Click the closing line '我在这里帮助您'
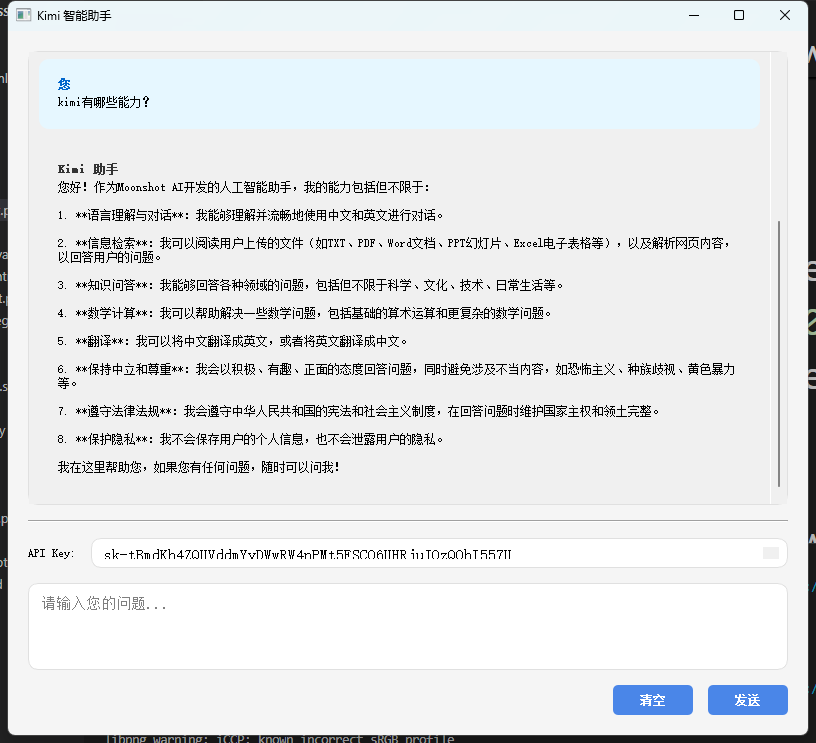Viewport: 816px width, 743px height. [x=199, y=467]
